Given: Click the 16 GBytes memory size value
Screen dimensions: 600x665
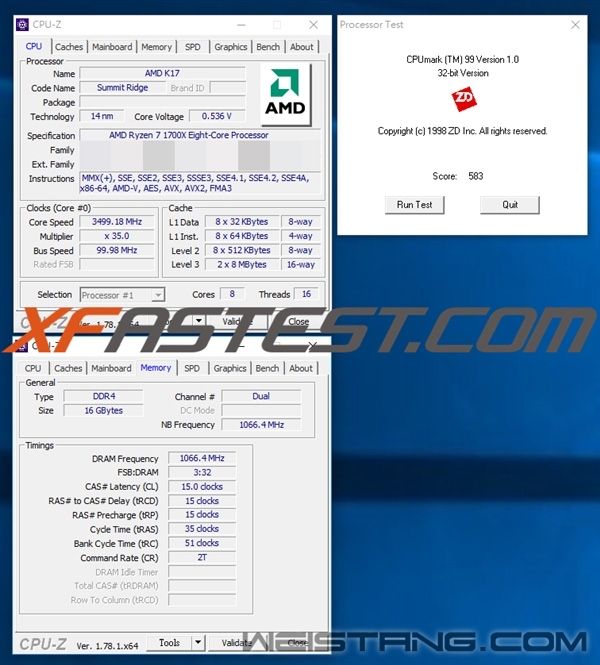Looking at the screenshot, I should point(103,411).
